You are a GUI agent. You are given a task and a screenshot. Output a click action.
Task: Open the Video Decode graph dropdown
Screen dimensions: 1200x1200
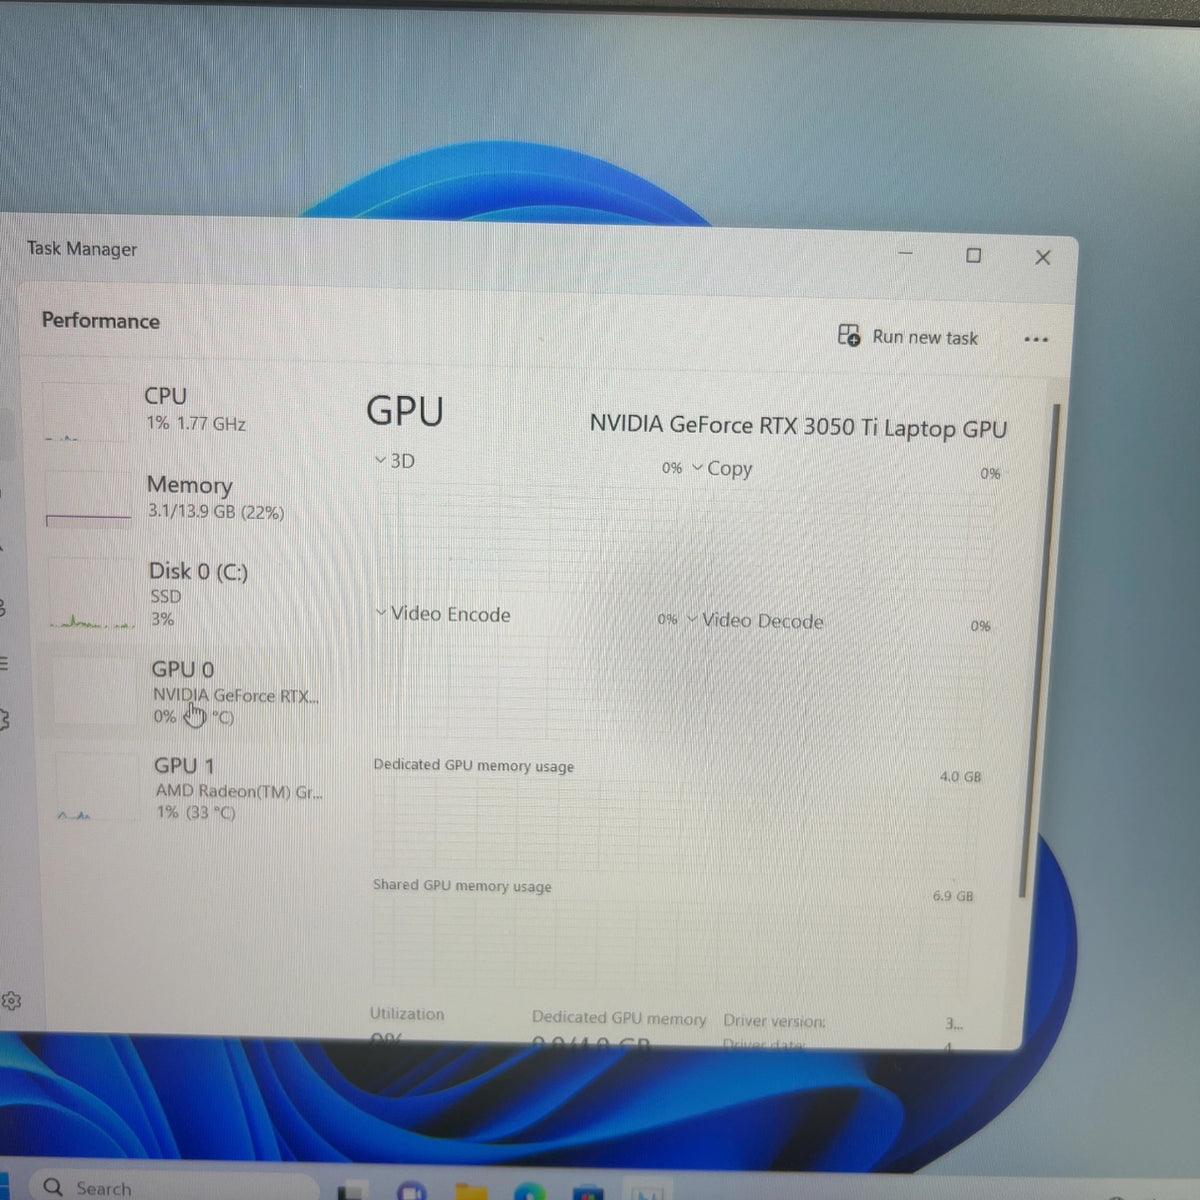pos(755,621)
